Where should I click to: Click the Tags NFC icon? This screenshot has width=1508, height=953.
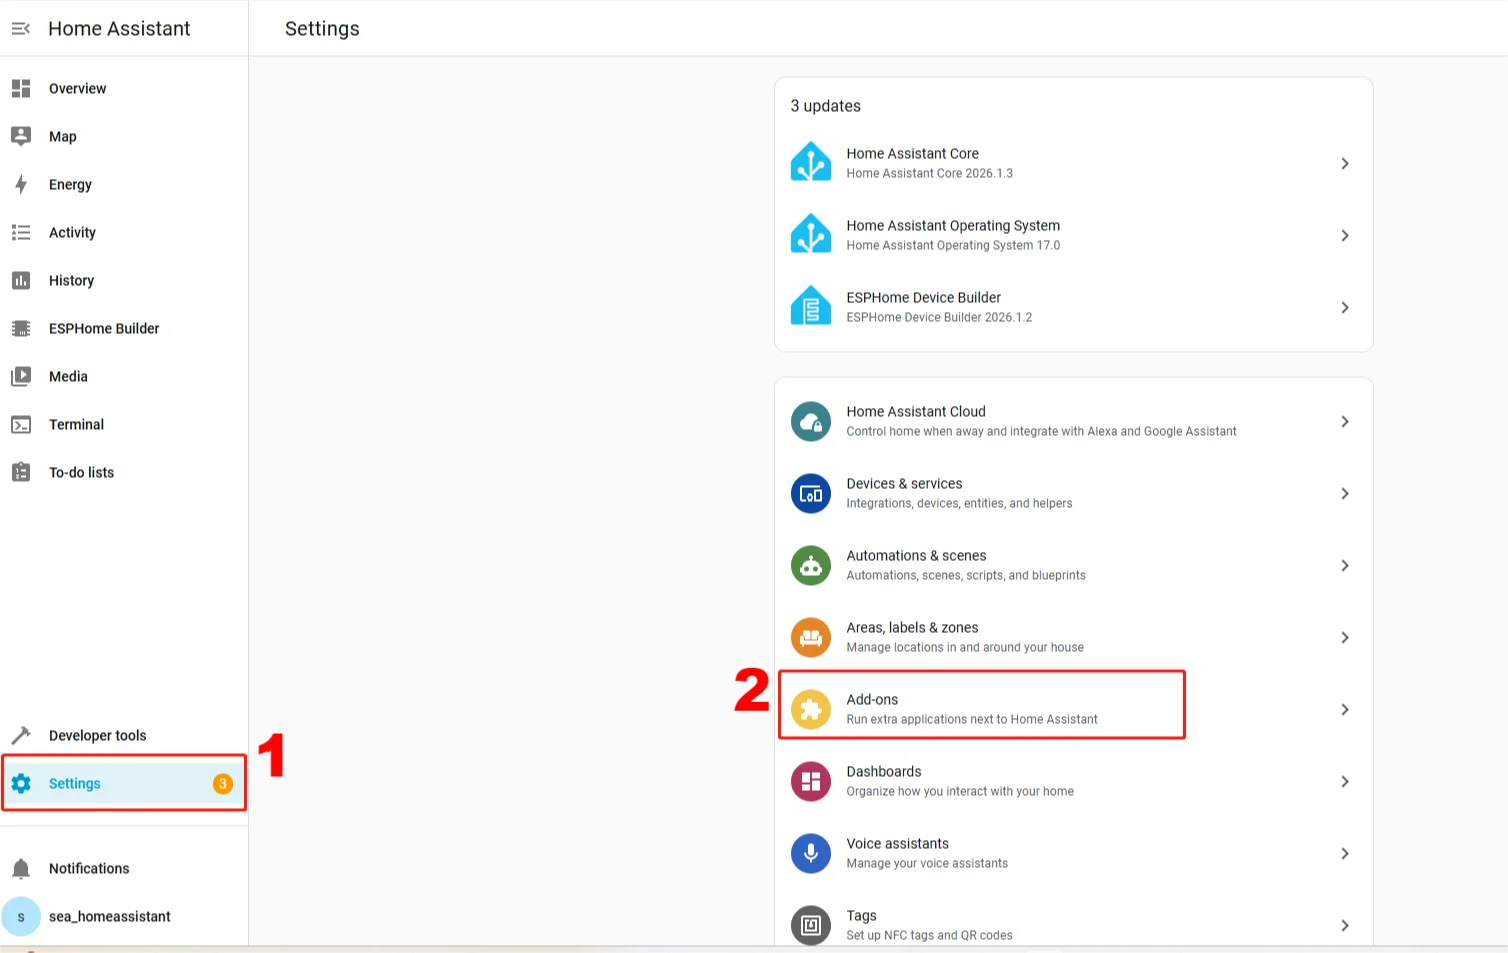coord(810,925)
